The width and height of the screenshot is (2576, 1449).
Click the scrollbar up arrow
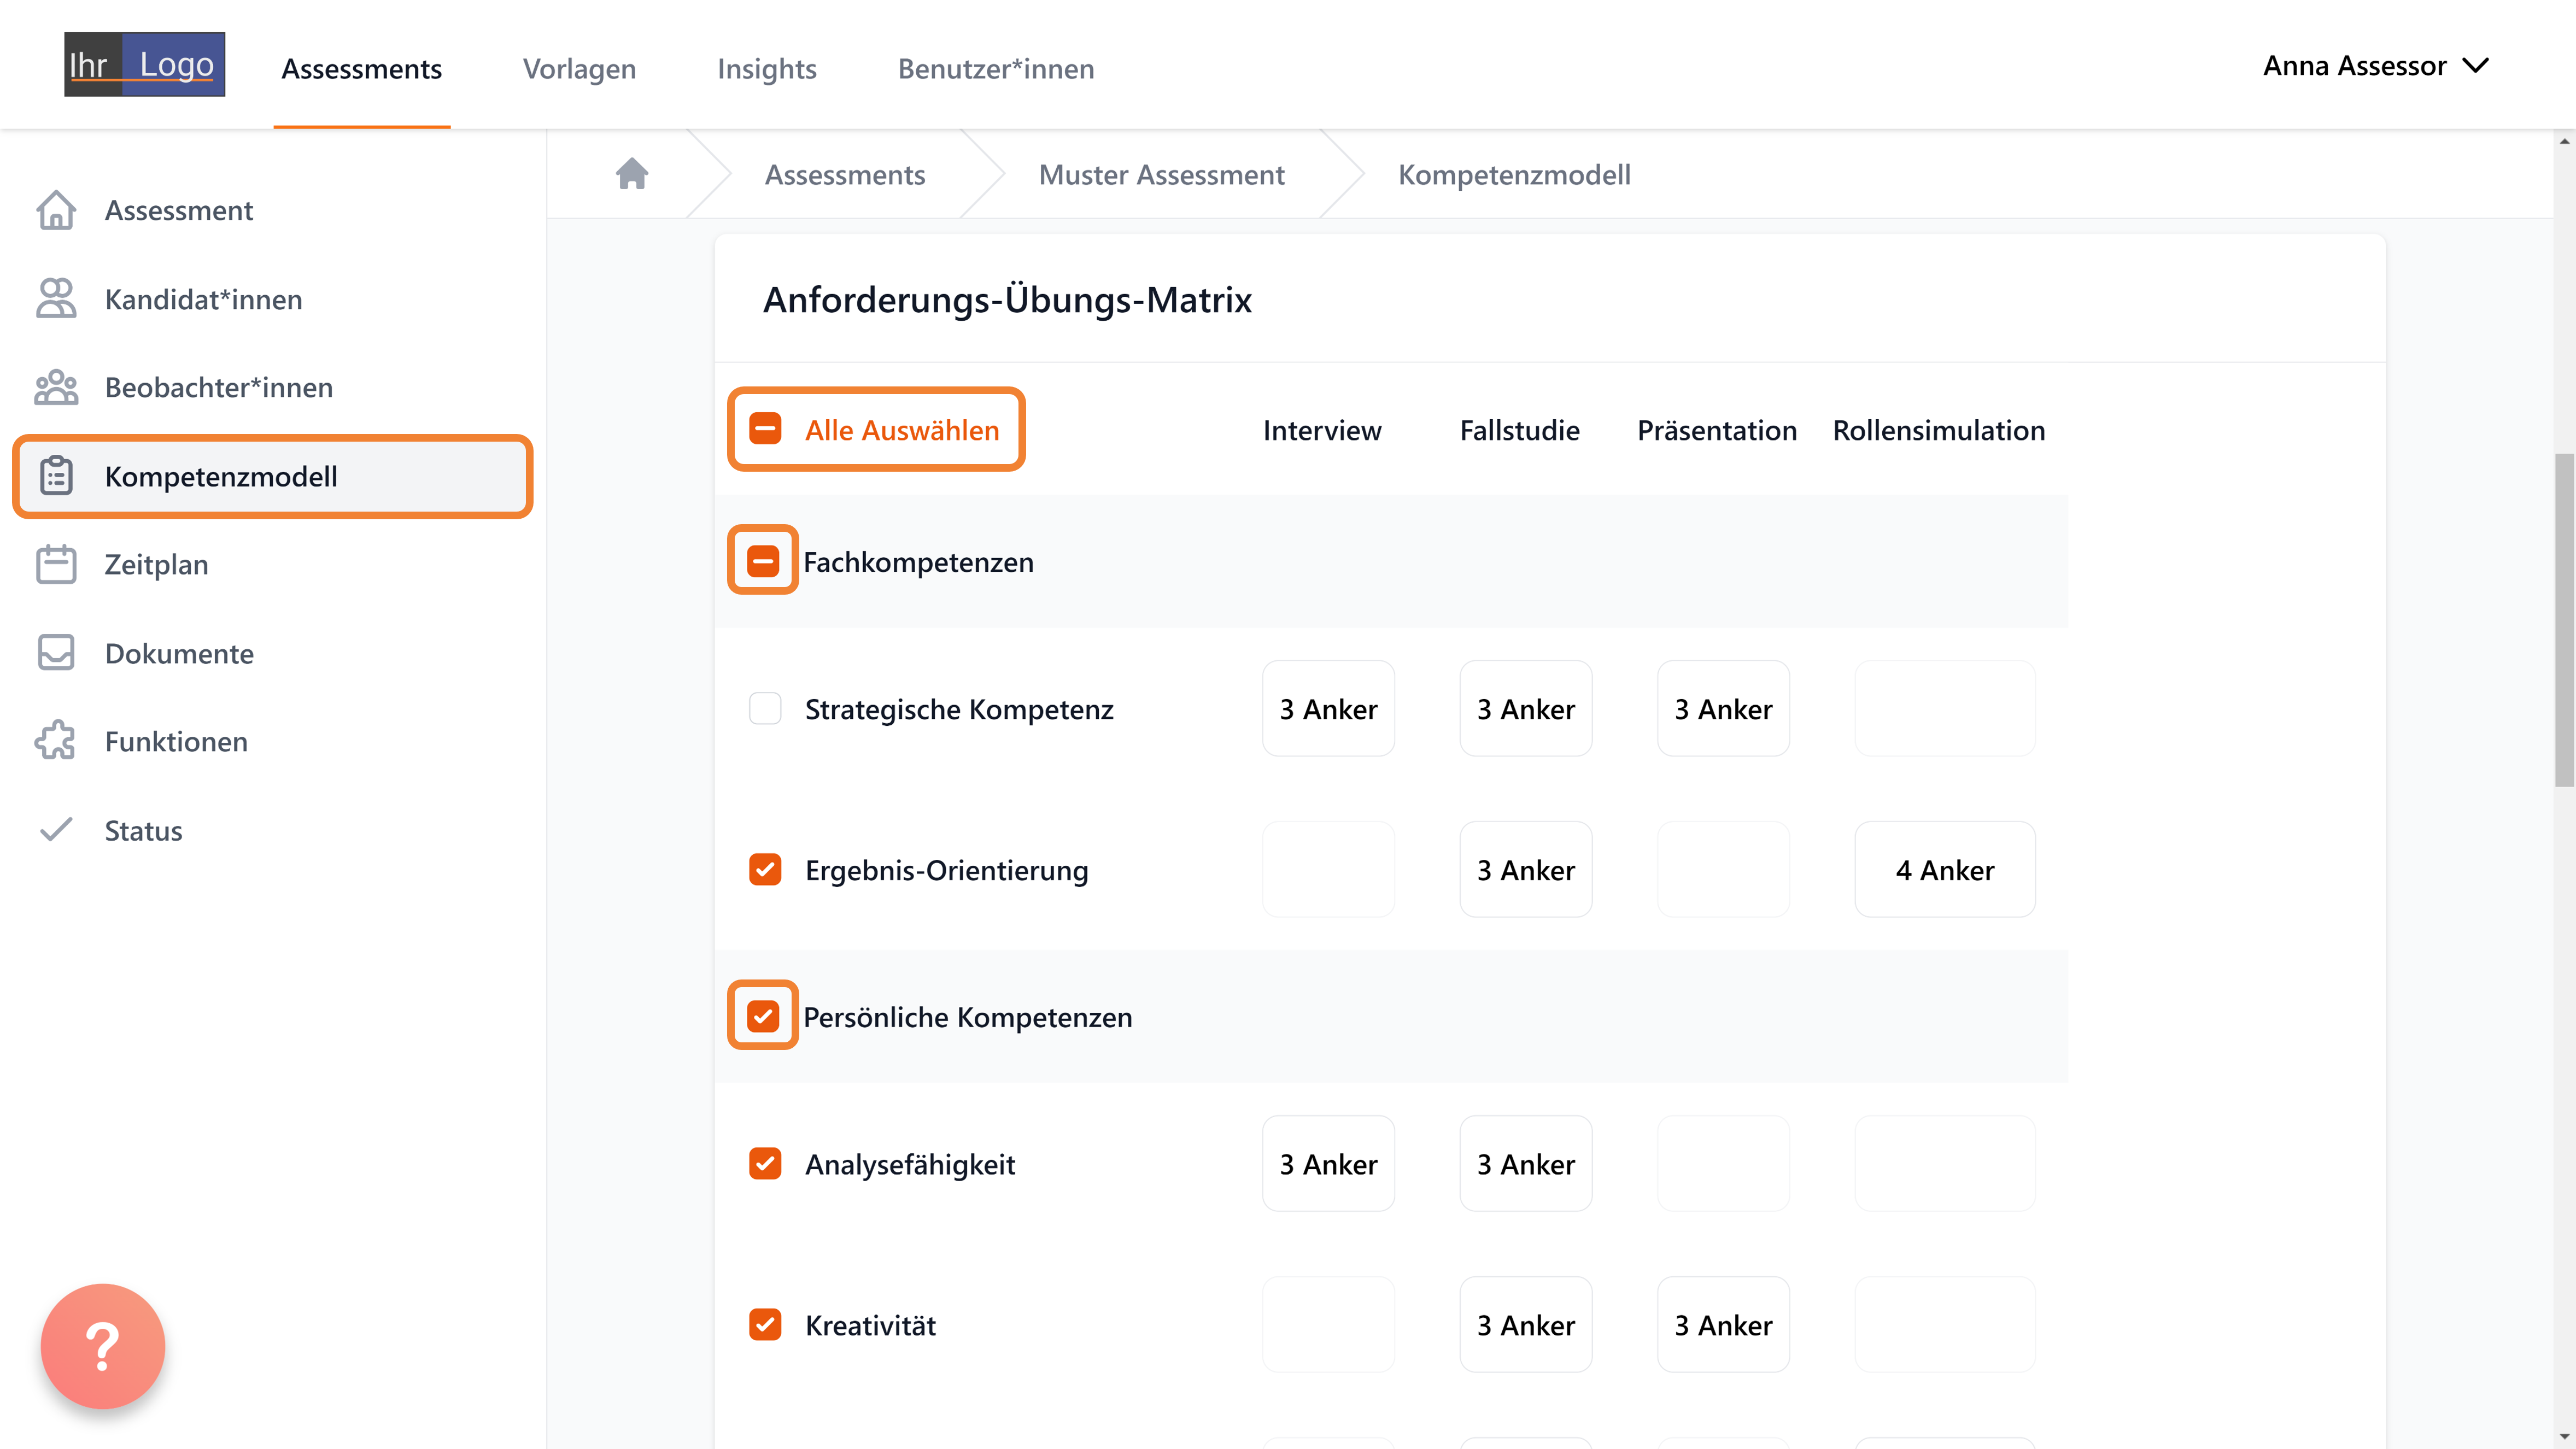pos(2564,141)
